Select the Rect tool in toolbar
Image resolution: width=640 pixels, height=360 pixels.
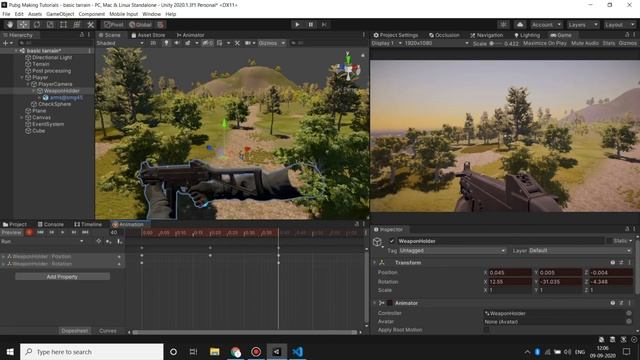point(63,24)
